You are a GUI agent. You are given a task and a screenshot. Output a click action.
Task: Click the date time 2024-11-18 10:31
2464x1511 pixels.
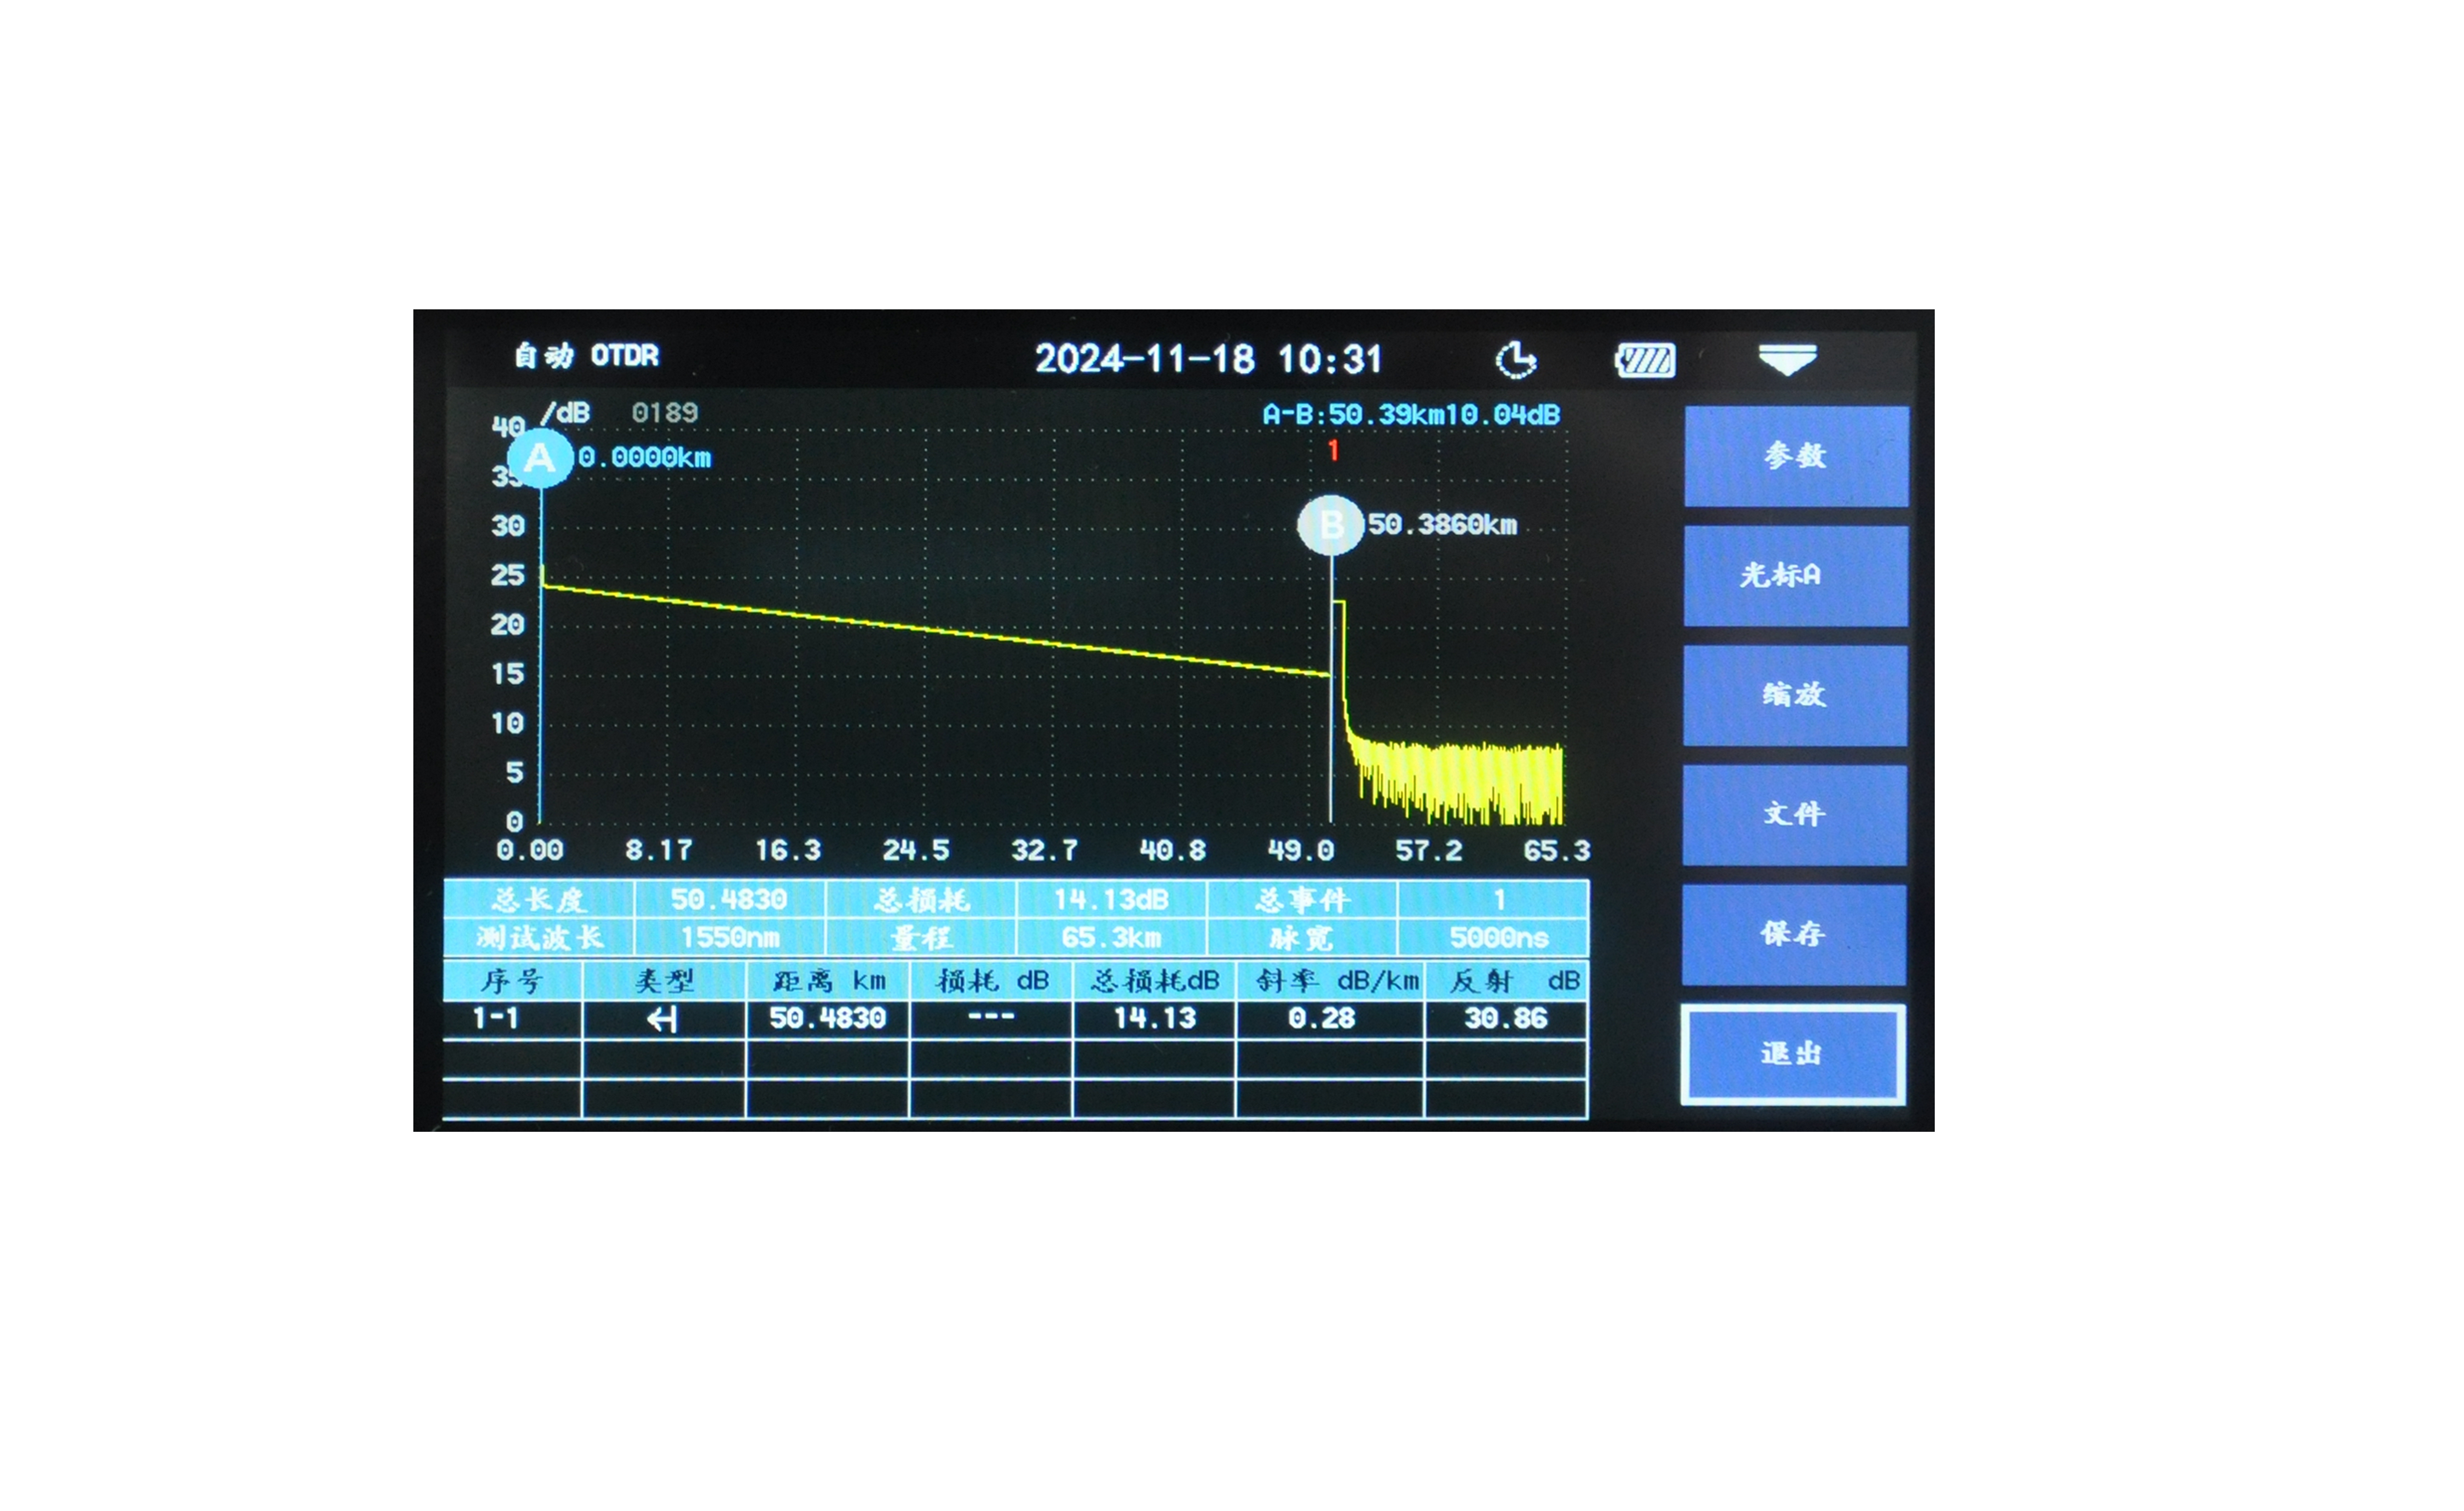[x=1209, y=359]
